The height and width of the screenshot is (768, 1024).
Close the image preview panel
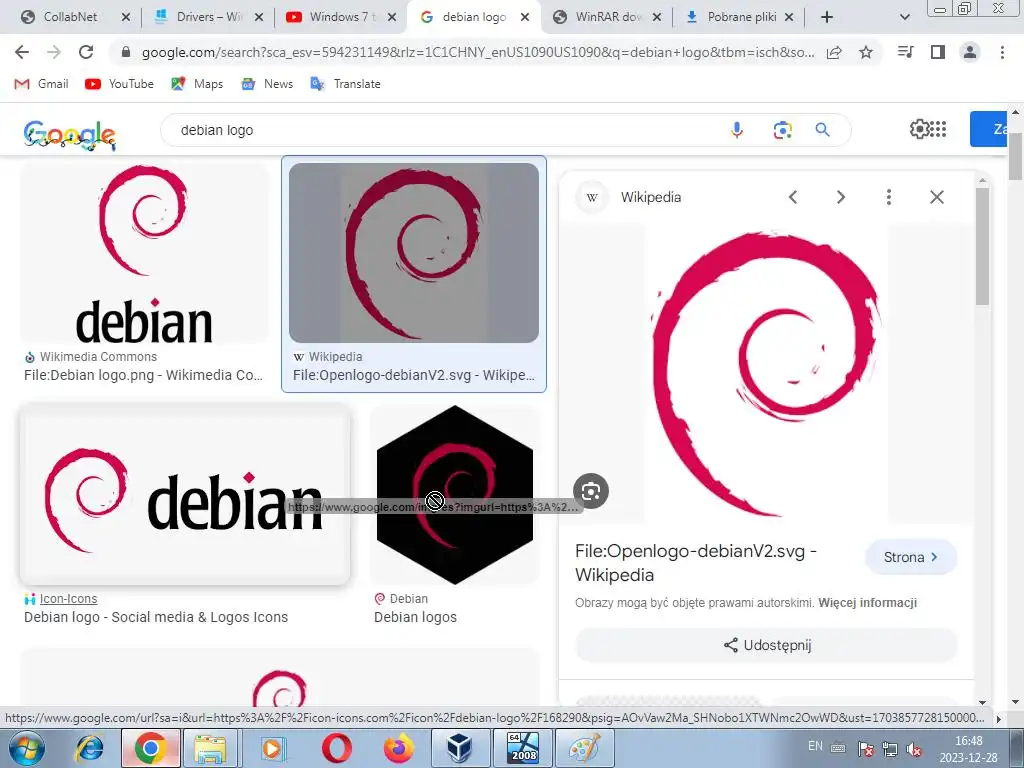tap(936, 197)
